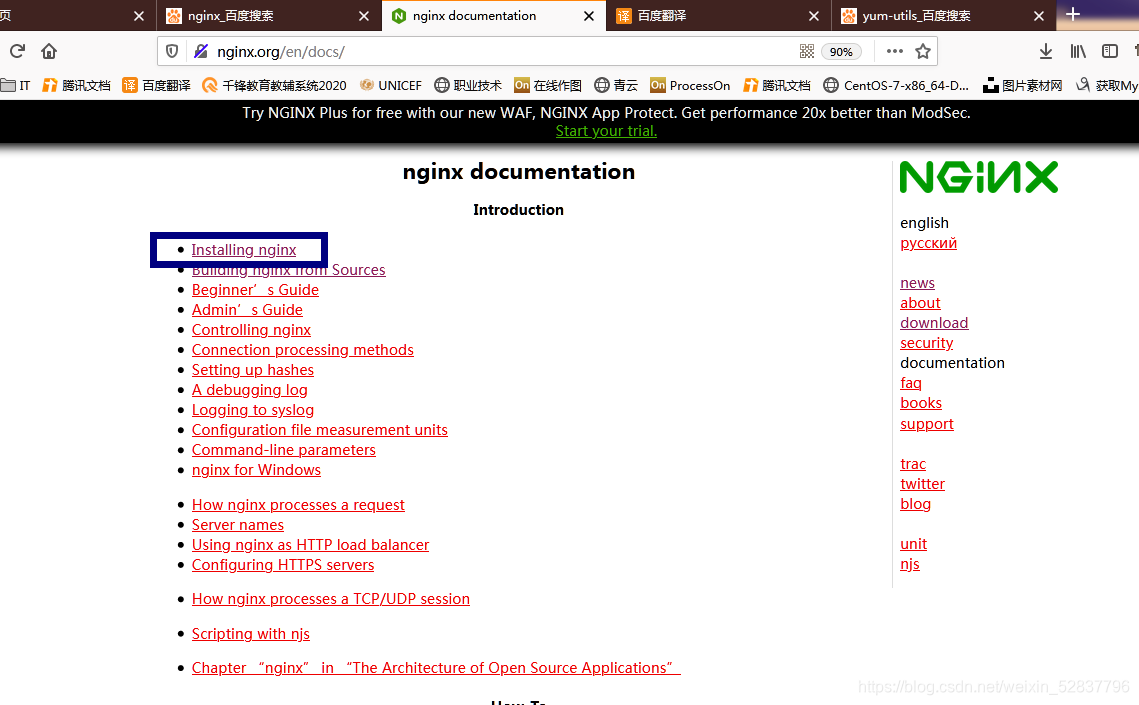Open the Admin's Guide link
Screen dimensions: 1139x705
[247, 310]
